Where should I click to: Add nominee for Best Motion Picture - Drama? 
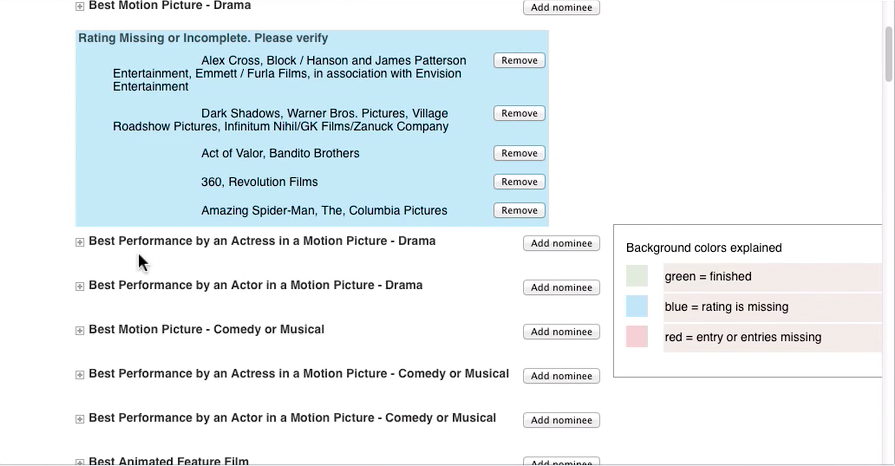click(x=561, y=8)
